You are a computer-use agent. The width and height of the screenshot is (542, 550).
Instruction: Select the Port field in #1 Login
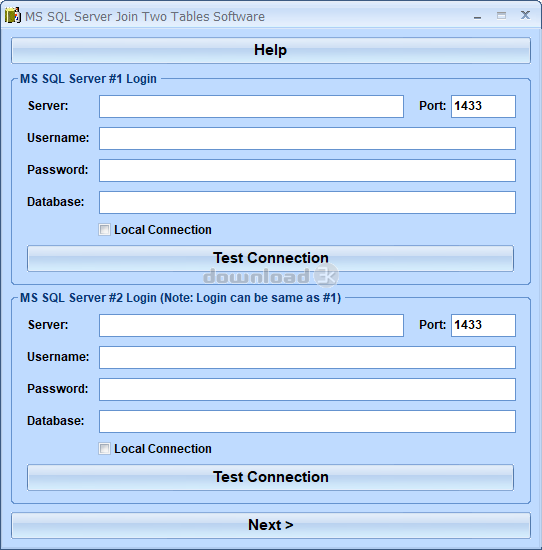click(x=483, y=106)
